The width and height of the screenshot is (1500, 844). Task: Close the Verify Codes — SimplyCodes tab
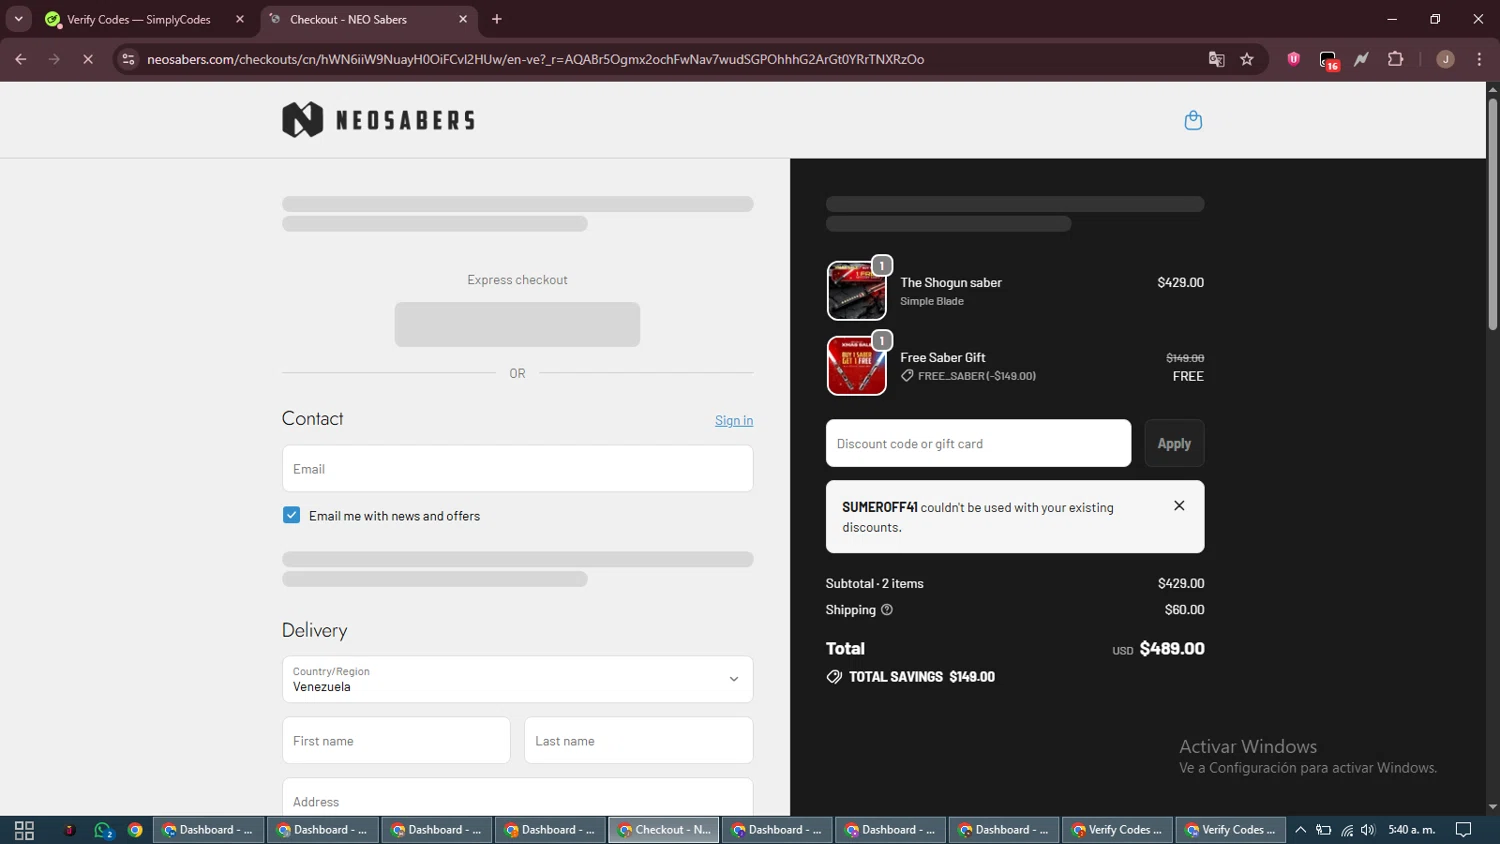(240, 19)
